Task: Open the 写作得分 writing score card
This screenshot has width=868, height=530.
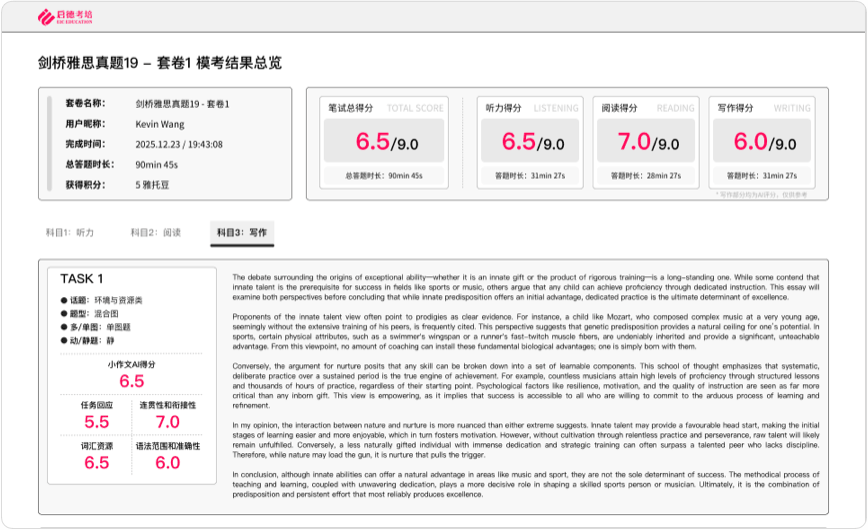Action: pos(762,143)
